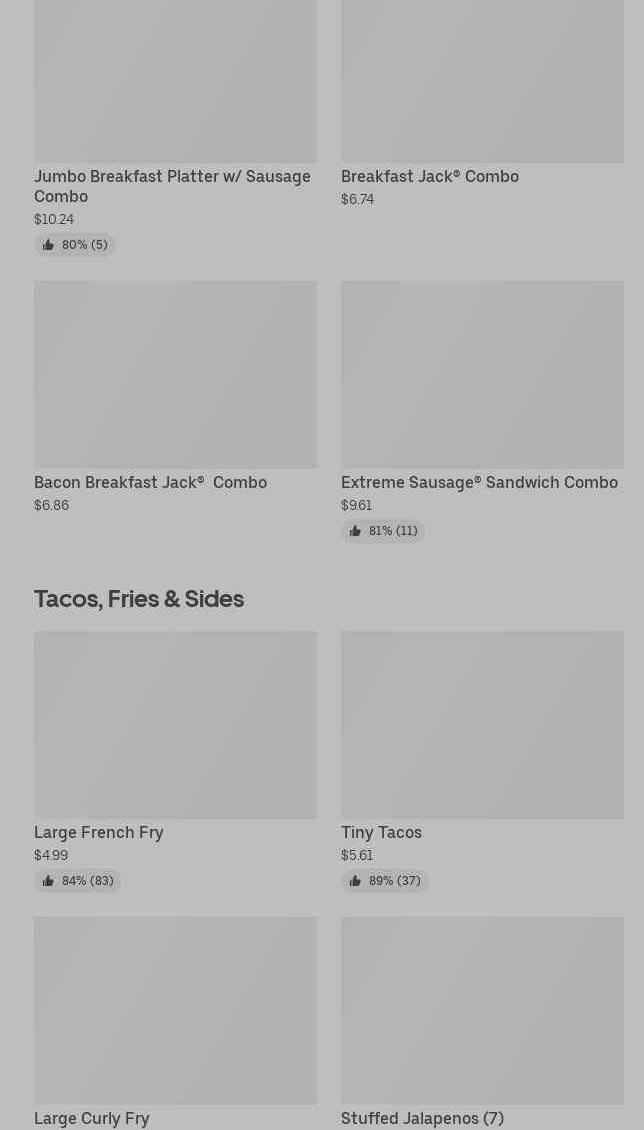Select Stuffed Jalapenos (7) item name
The height and width of the screenshot is (1130, 644).
[422, 1118]
